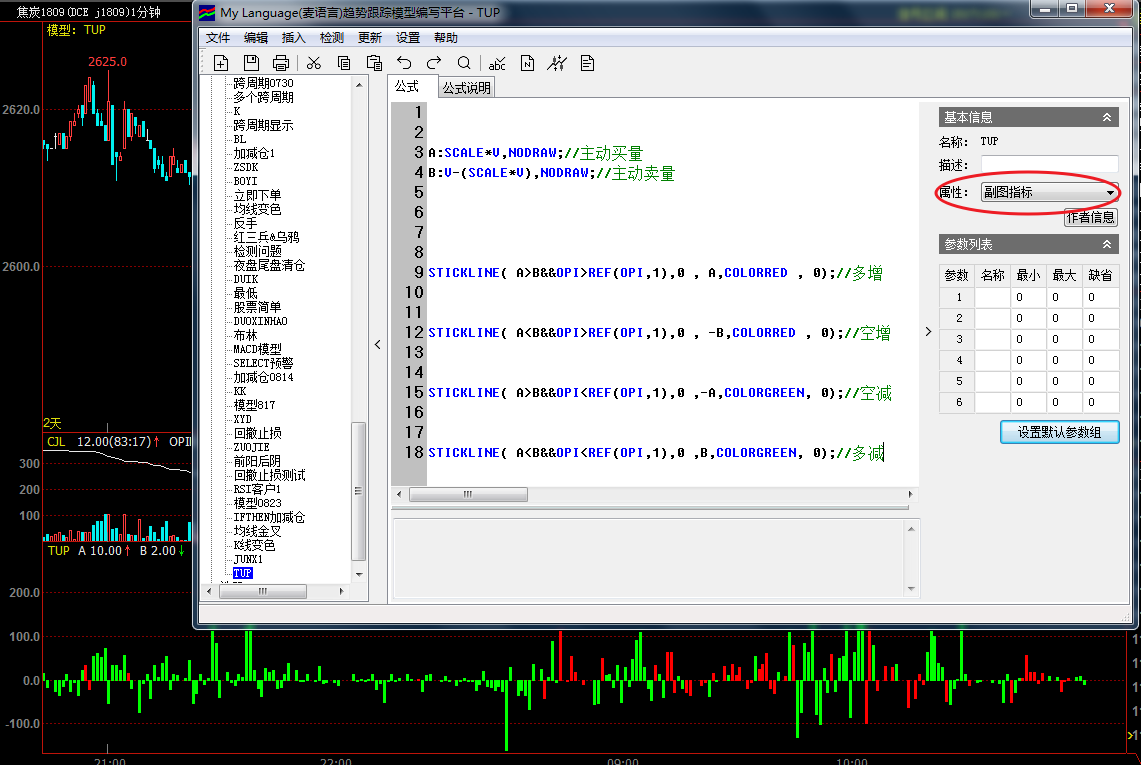Collapse the left formula list panel arrow
This screenshot has width=1141, height=765.
pos(377,344)
